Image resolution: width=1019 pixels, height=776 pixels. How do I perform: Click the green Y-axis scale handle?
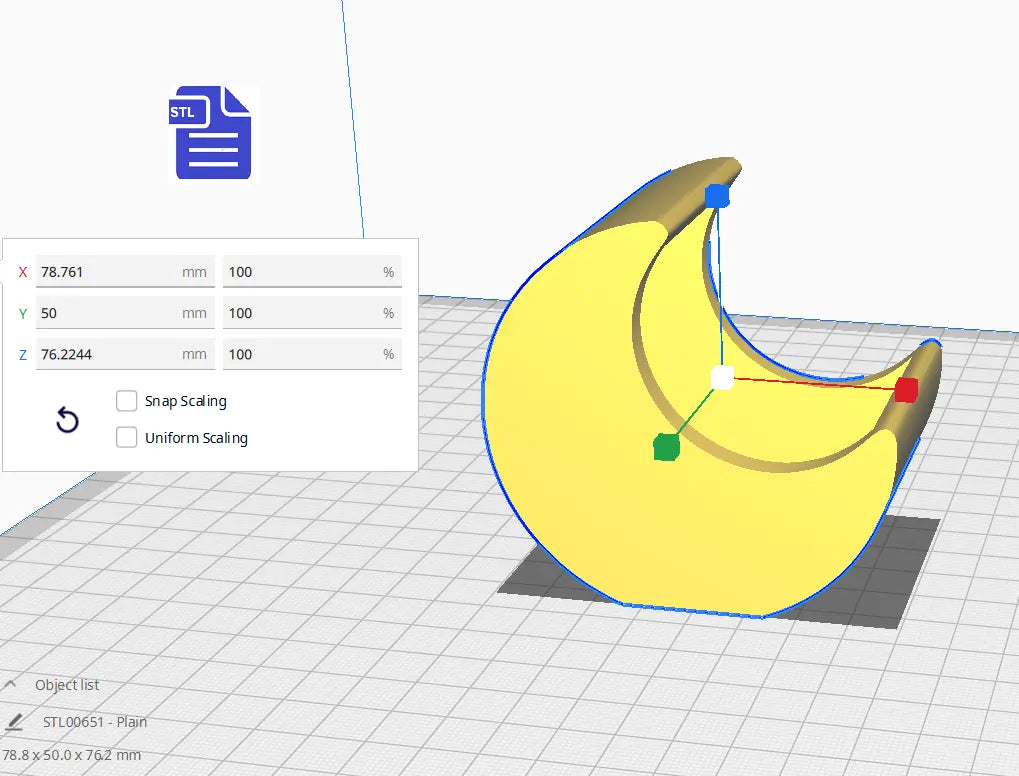[x=666, y=447]
